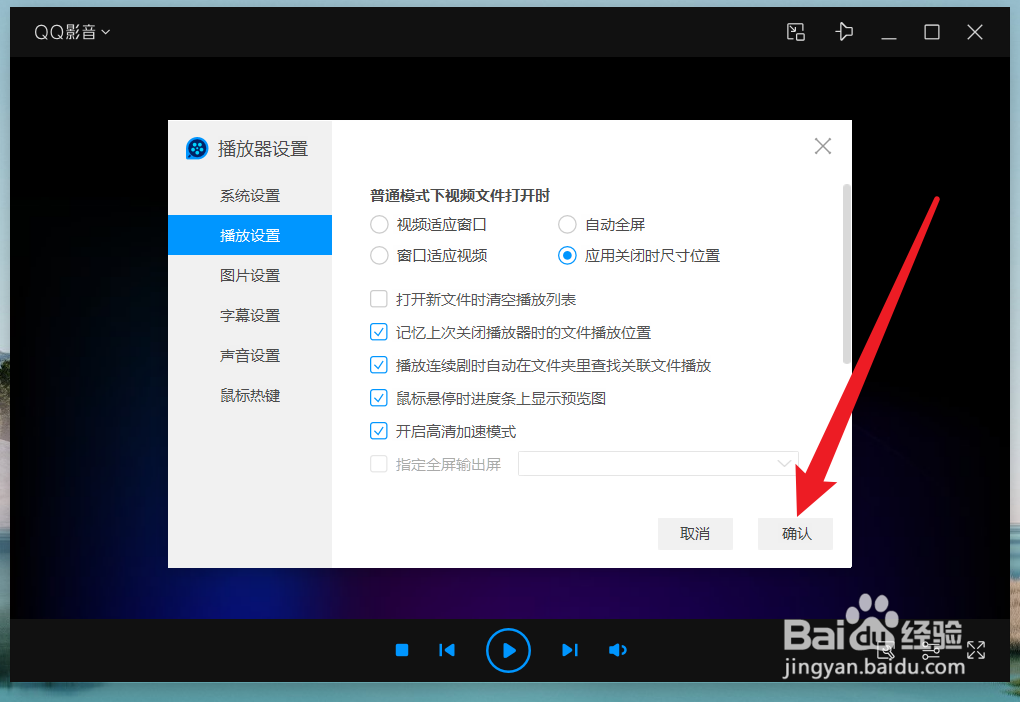Show the 鼠标热键 section
1020x702 pixels.
pos(250,396)
